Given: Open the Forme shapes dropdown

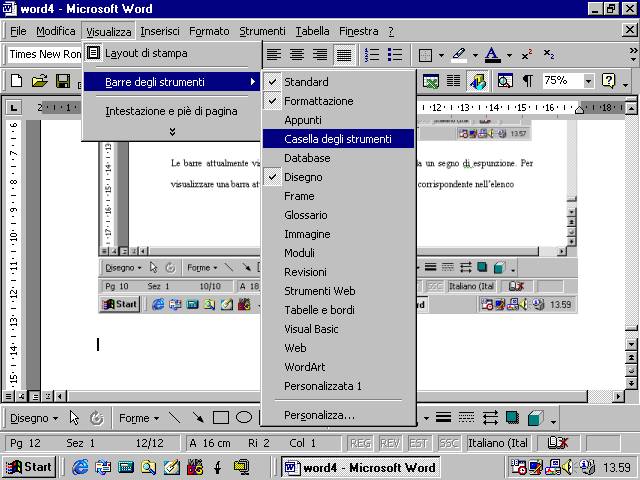Looking at the screenshot, I should pyautogui.click(x=139, y=418).
